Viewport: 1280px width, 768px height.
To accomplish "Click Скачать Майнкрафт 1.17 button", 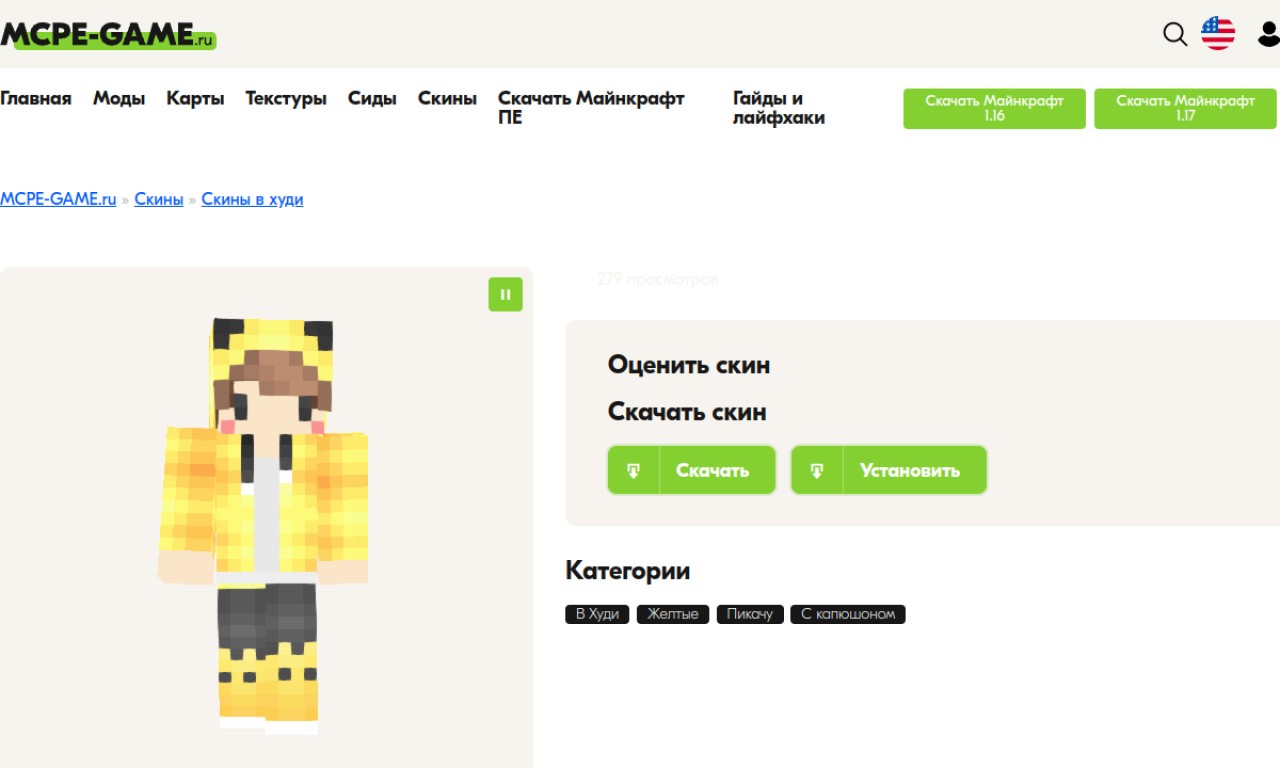I will pos(1185,108).
